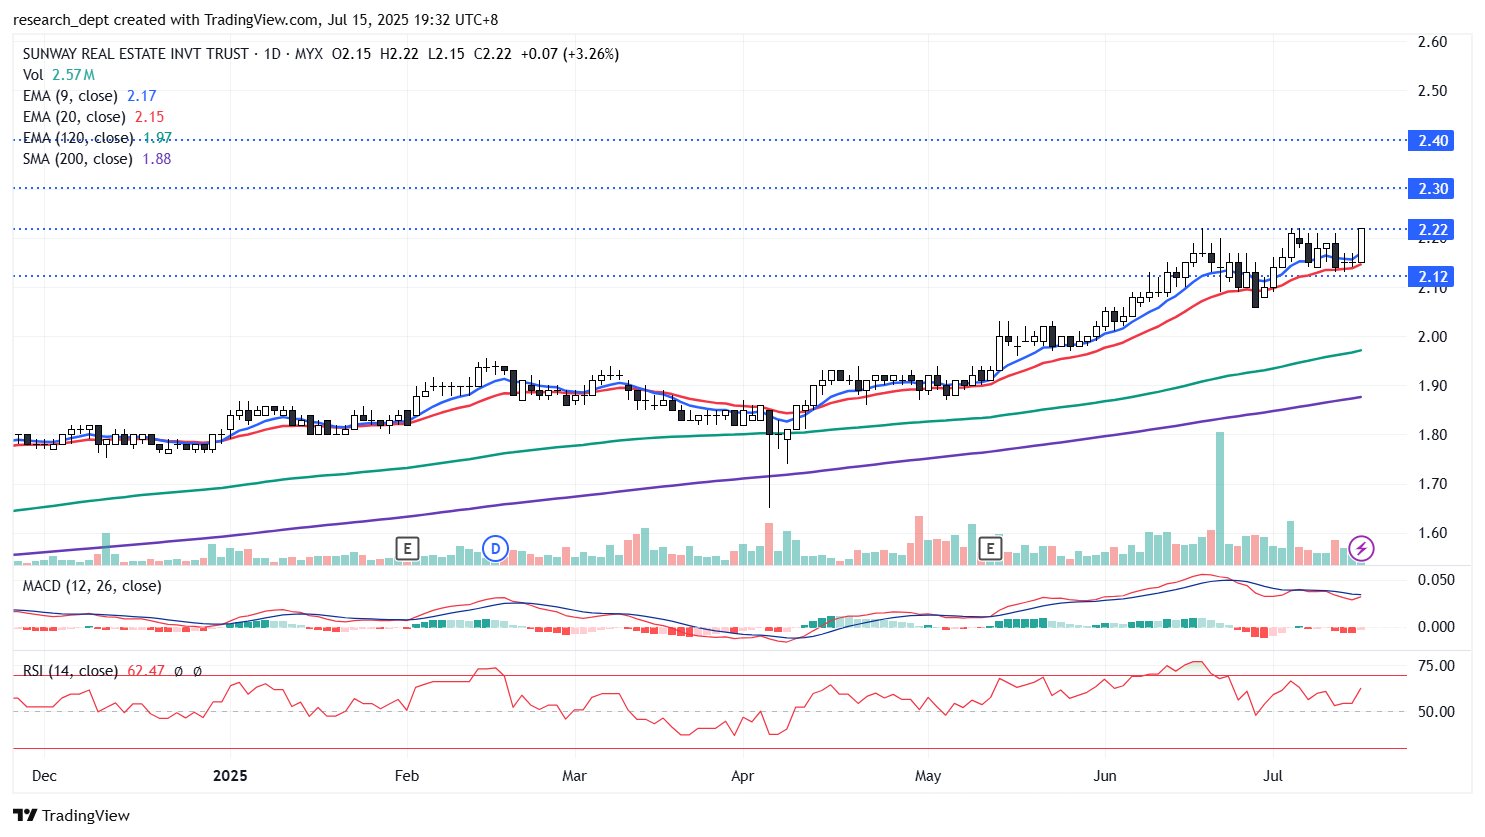Viewport: 1485px width, 837px height.
Task: Click the Jul label on time axis
Action: (1273, 776)
